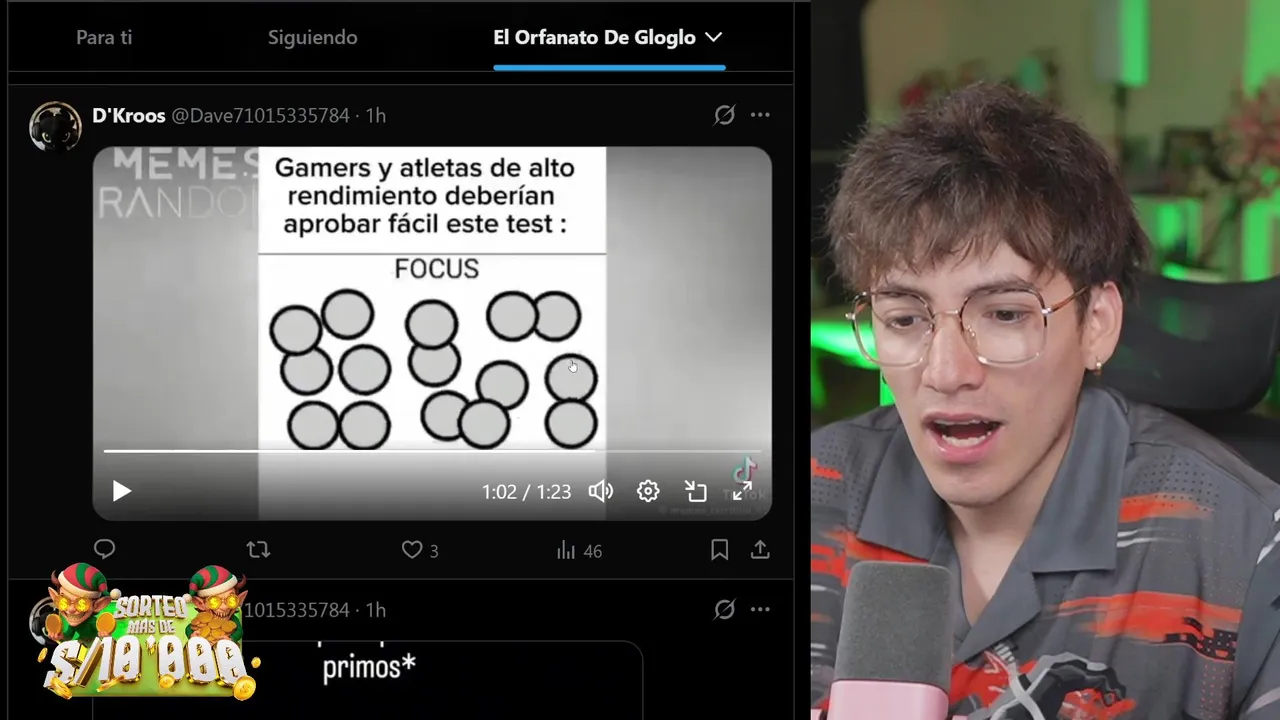Bookmark the D'Kroos post
The height and width of the screenshot is (720, 1280).
click(719, 549)
